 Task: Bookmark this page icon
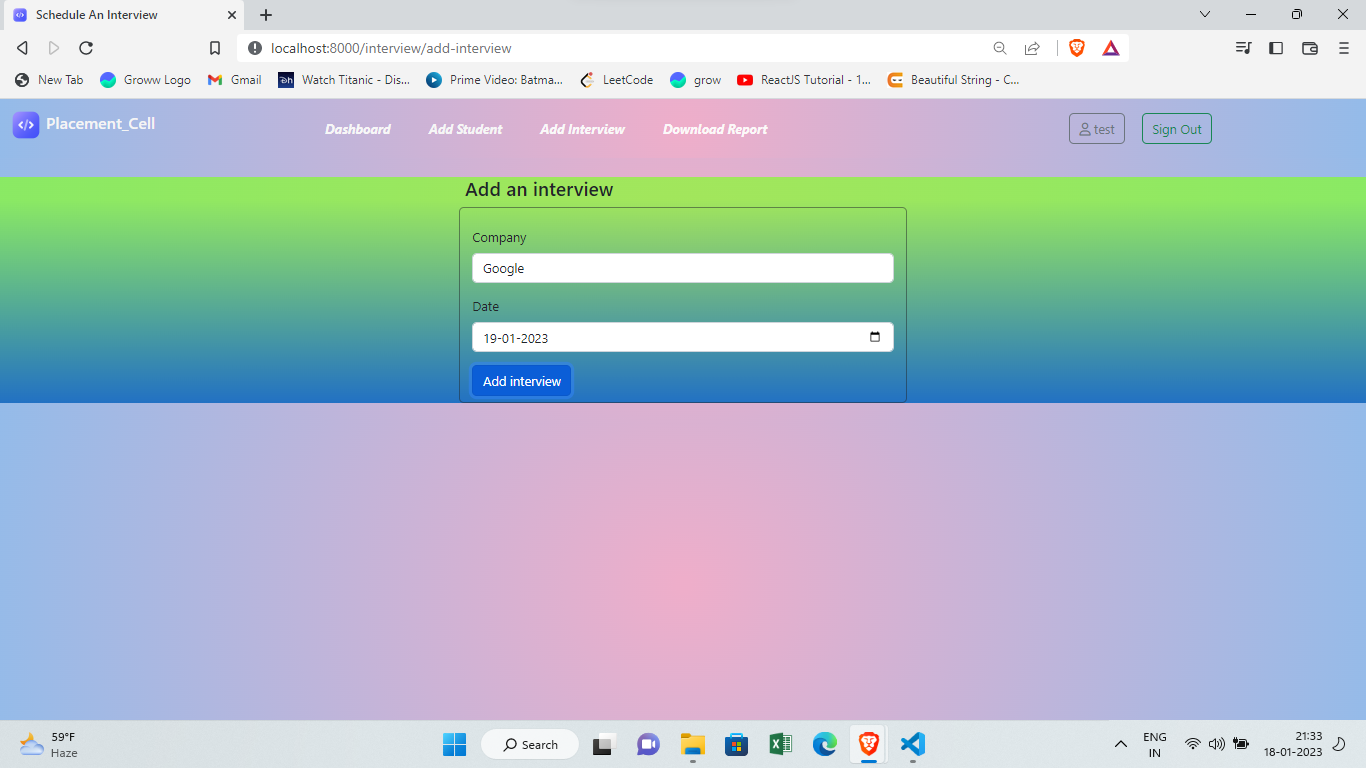click(215, 48)
